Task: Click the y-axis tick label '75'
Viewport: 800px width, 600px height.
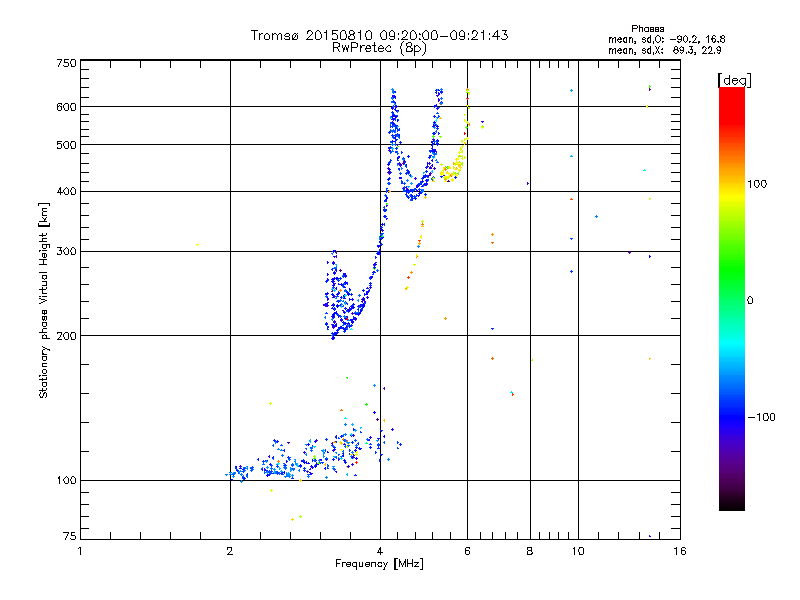Action: click(x=70, y=536)
